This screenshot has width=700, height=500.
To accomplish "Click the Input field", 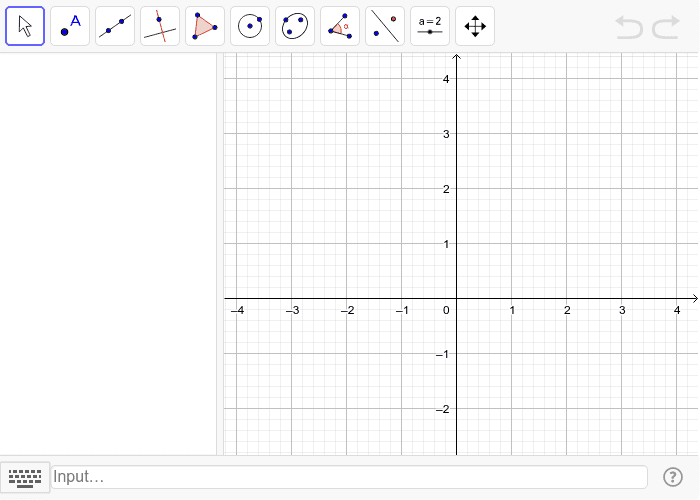I will pos(349,477).
